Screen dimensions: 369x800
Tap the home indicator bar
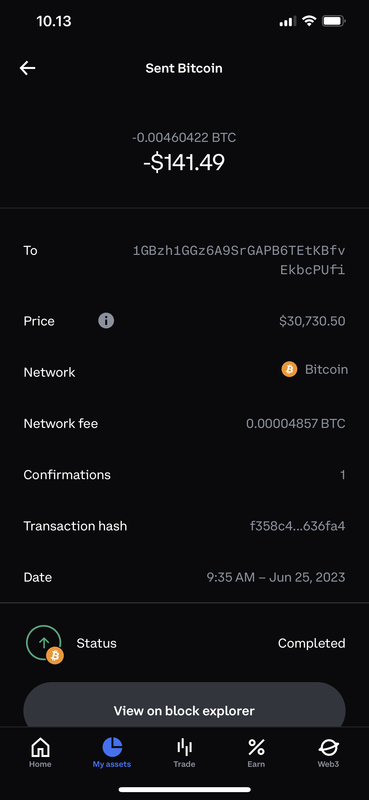point(184,789)
